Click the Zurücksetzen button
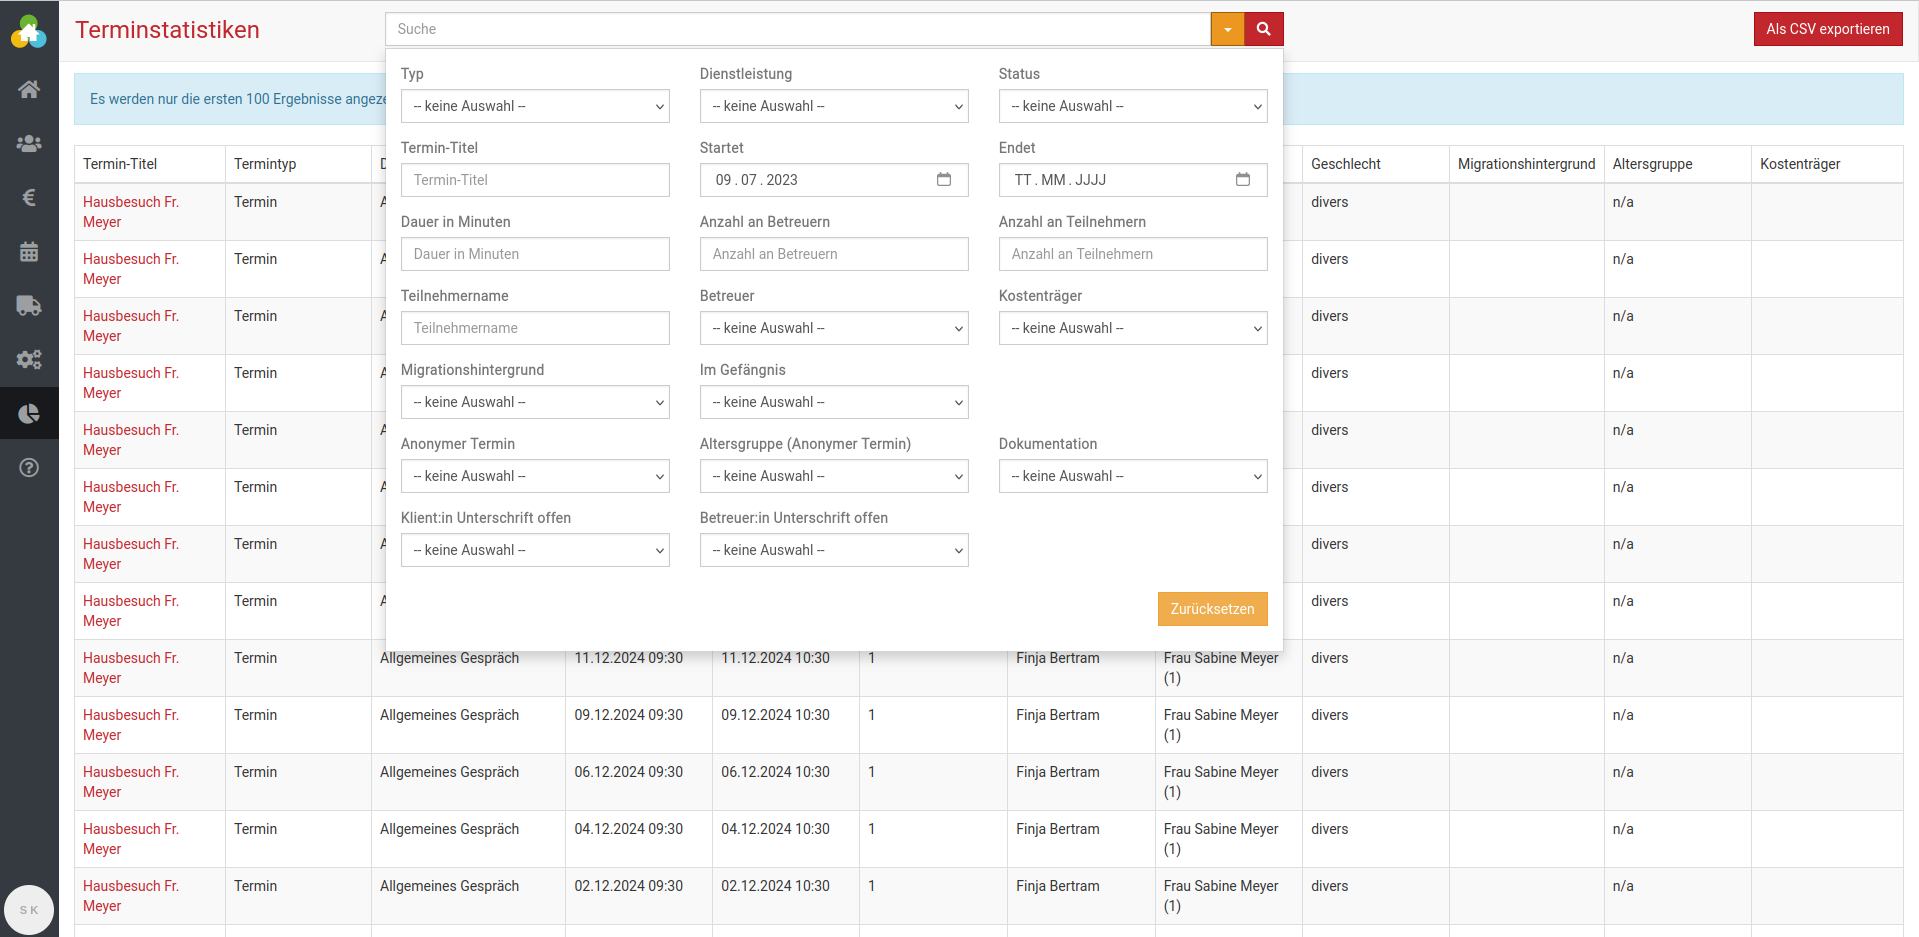 (x=1212, y=609)
